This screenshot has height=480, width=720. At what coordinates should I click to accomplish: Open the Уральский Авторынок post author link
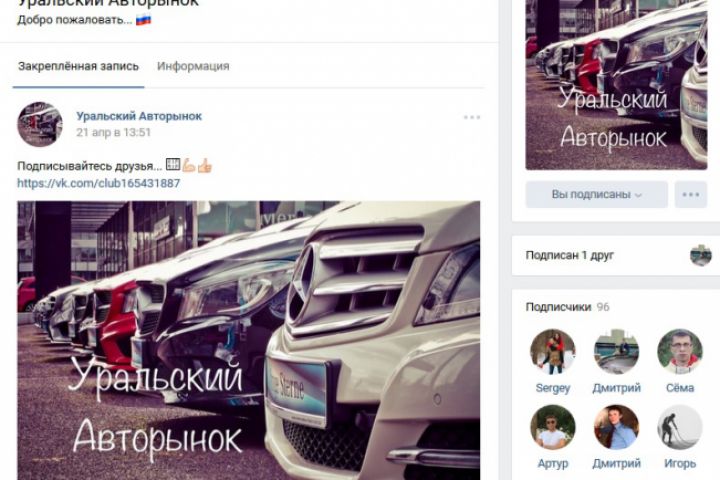(x=139, y=116)
